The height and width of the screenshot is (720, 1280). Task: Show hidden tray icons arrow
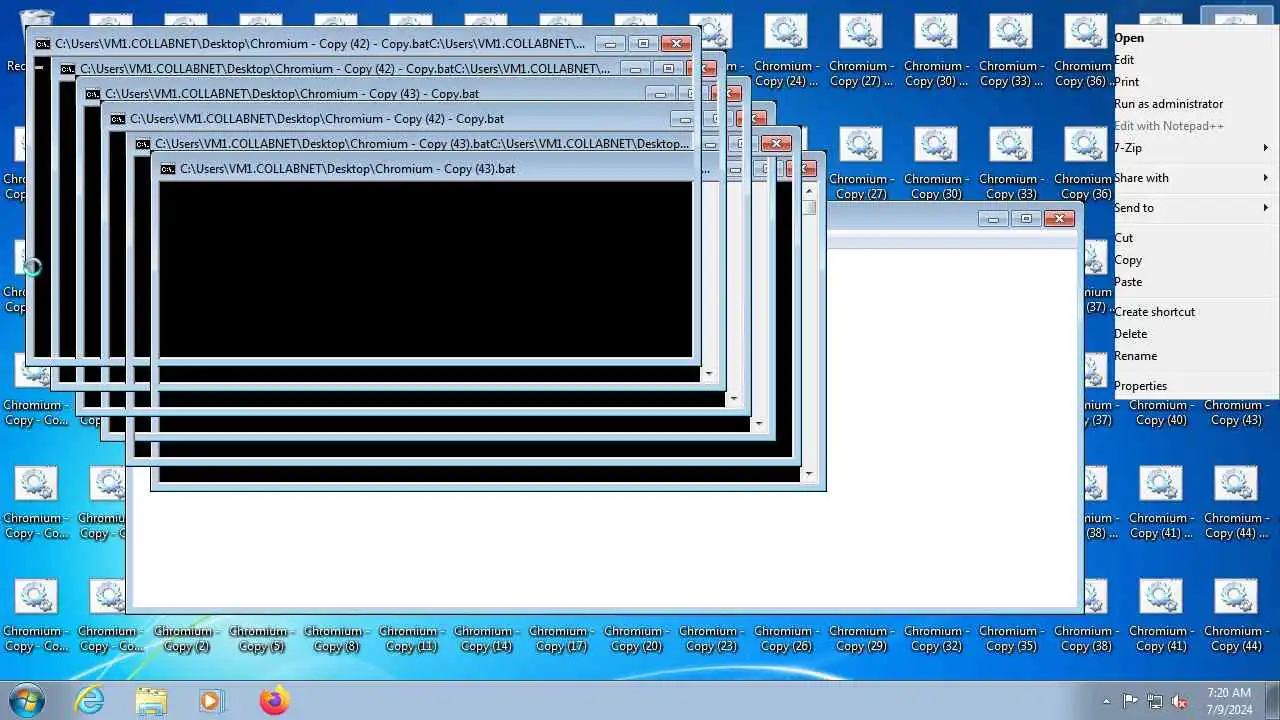coord(1106,701)
